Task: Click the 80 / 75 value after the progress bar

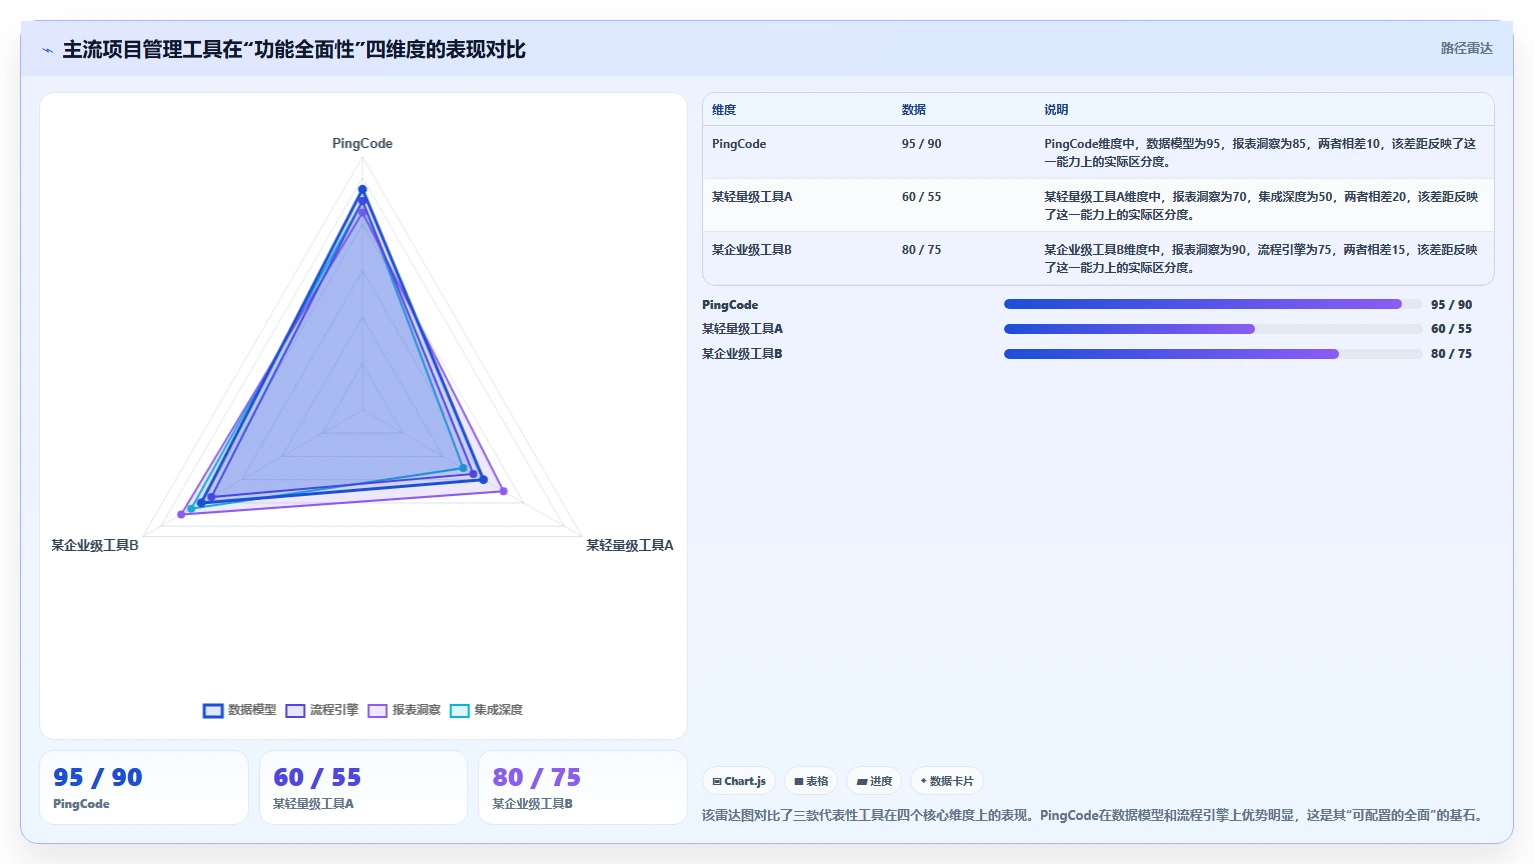Action: point(1451,354)
